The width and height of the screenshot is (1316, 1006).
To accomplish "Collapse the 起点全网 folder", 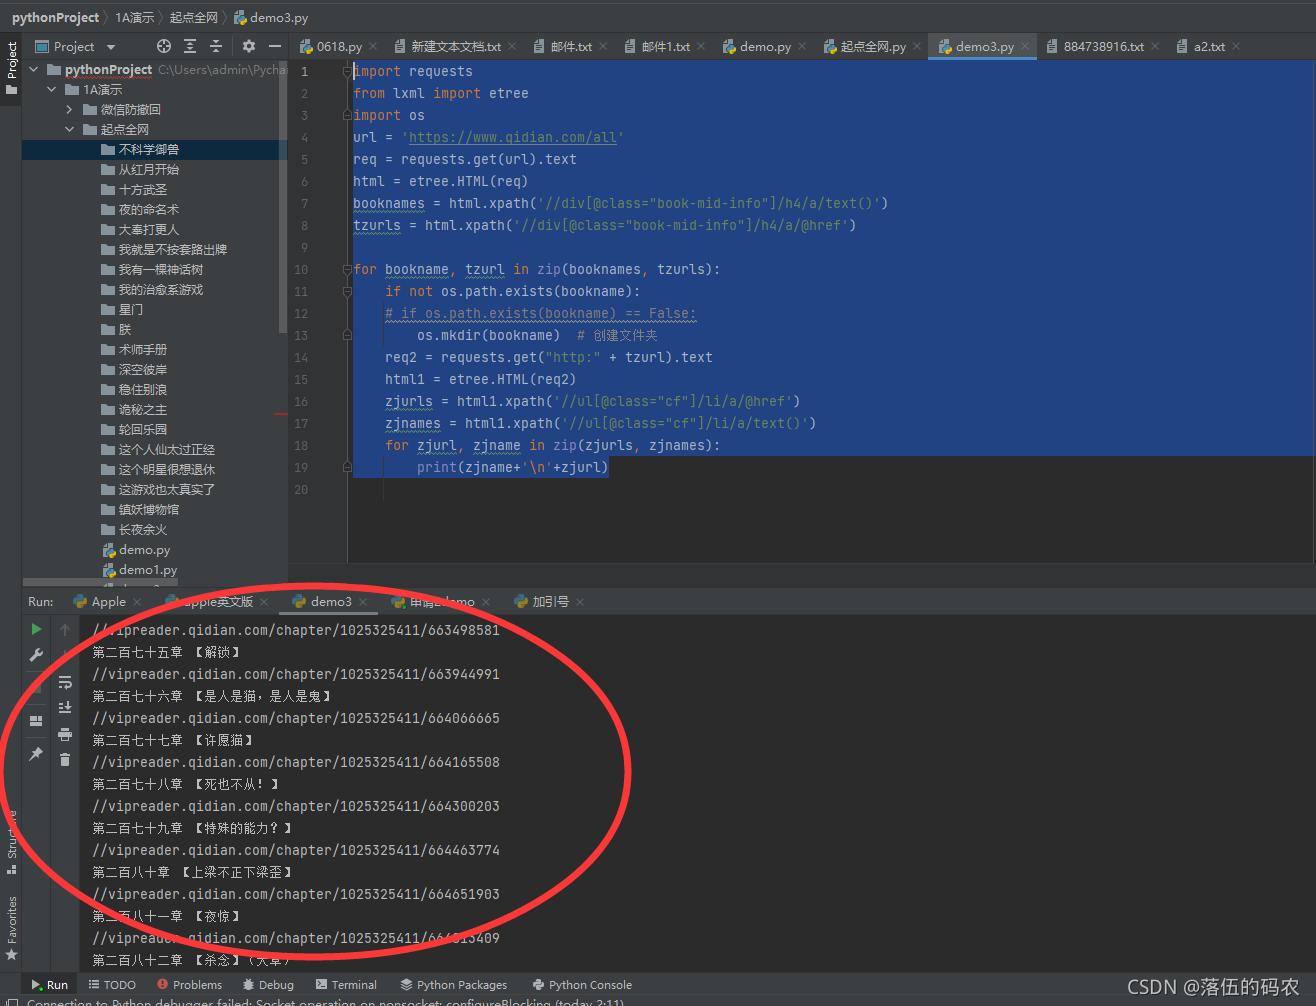I will [70, 129].
